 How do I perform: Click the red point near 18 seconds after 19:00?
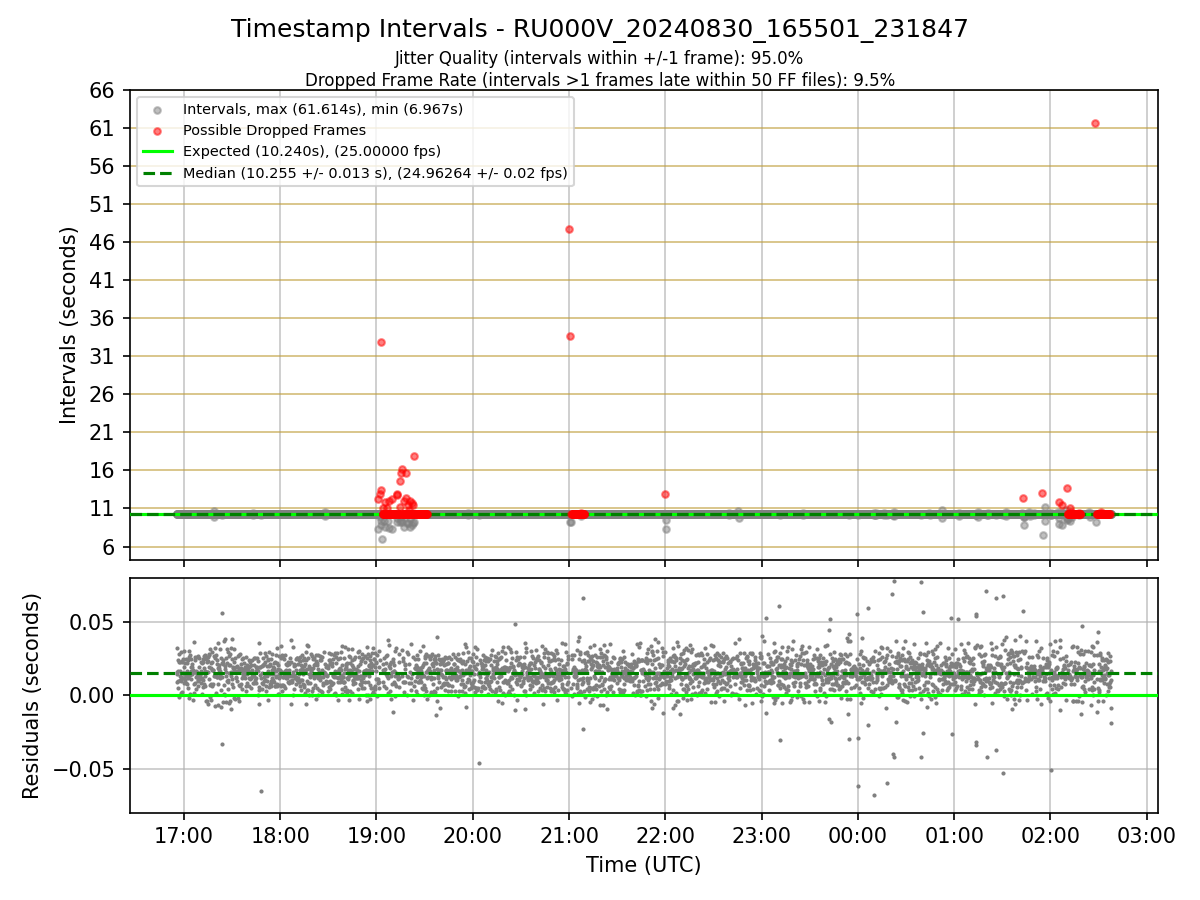[x=414, y=456]
